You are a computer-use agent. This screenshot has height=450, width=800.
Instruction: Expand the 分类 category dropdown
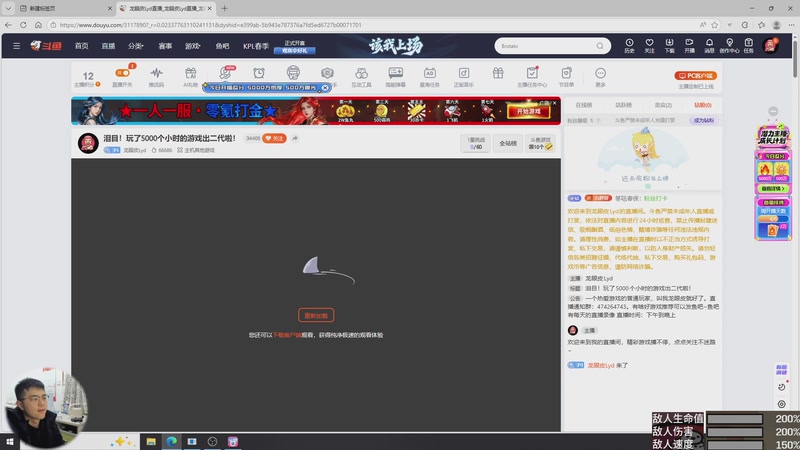(x=136, y=46)
